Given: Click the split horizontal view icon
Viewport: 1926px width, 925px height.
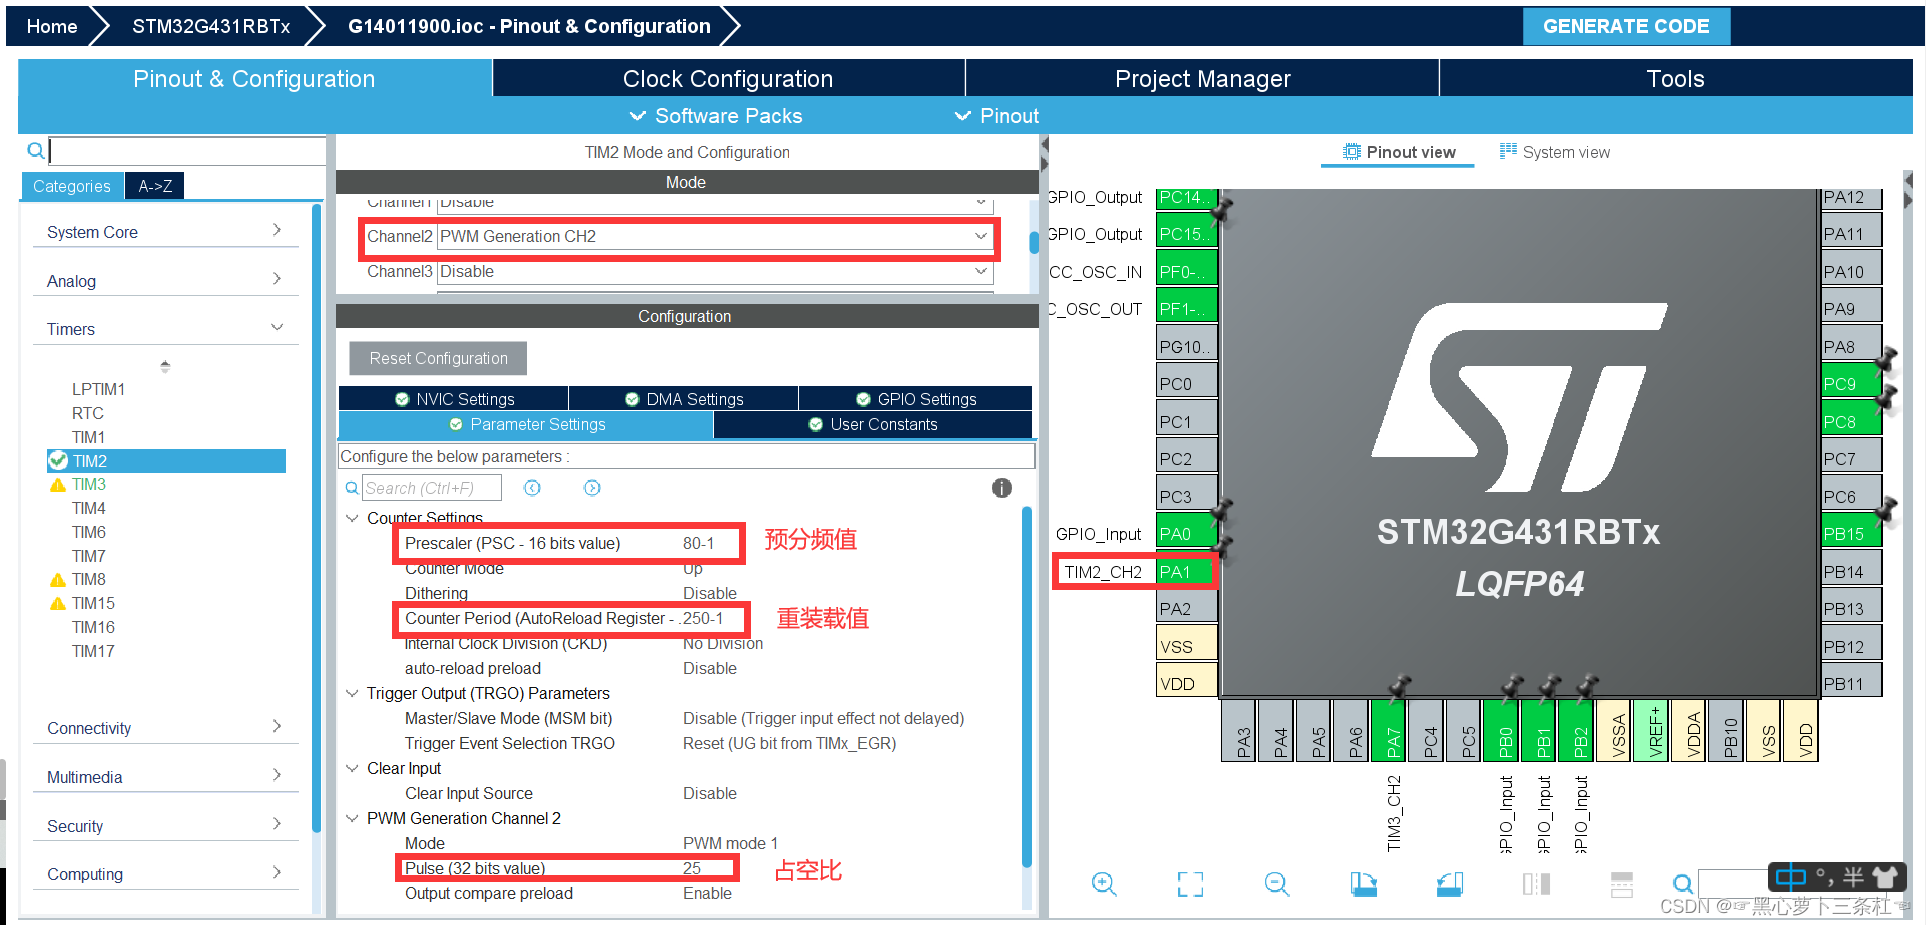Looking at the screenshot, I should 1622,884.
